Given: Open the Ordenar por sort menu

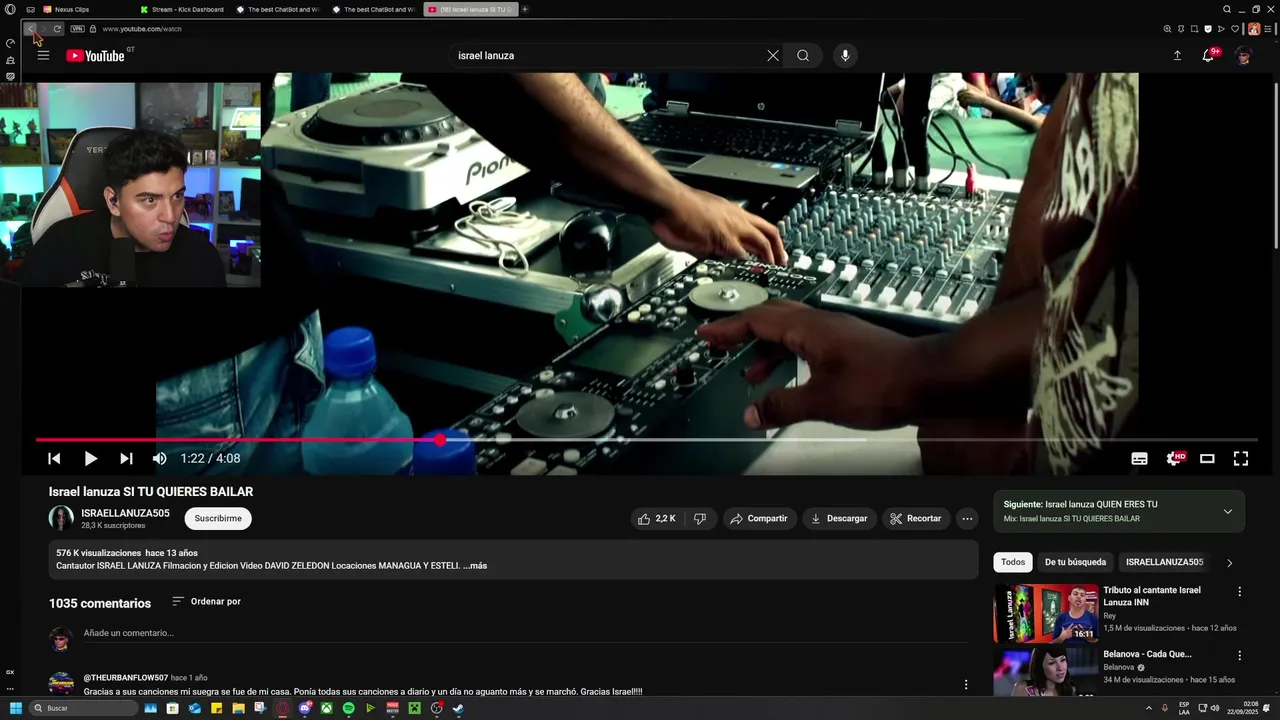Looking at the screenshot, I should click(x=206, y=601).
